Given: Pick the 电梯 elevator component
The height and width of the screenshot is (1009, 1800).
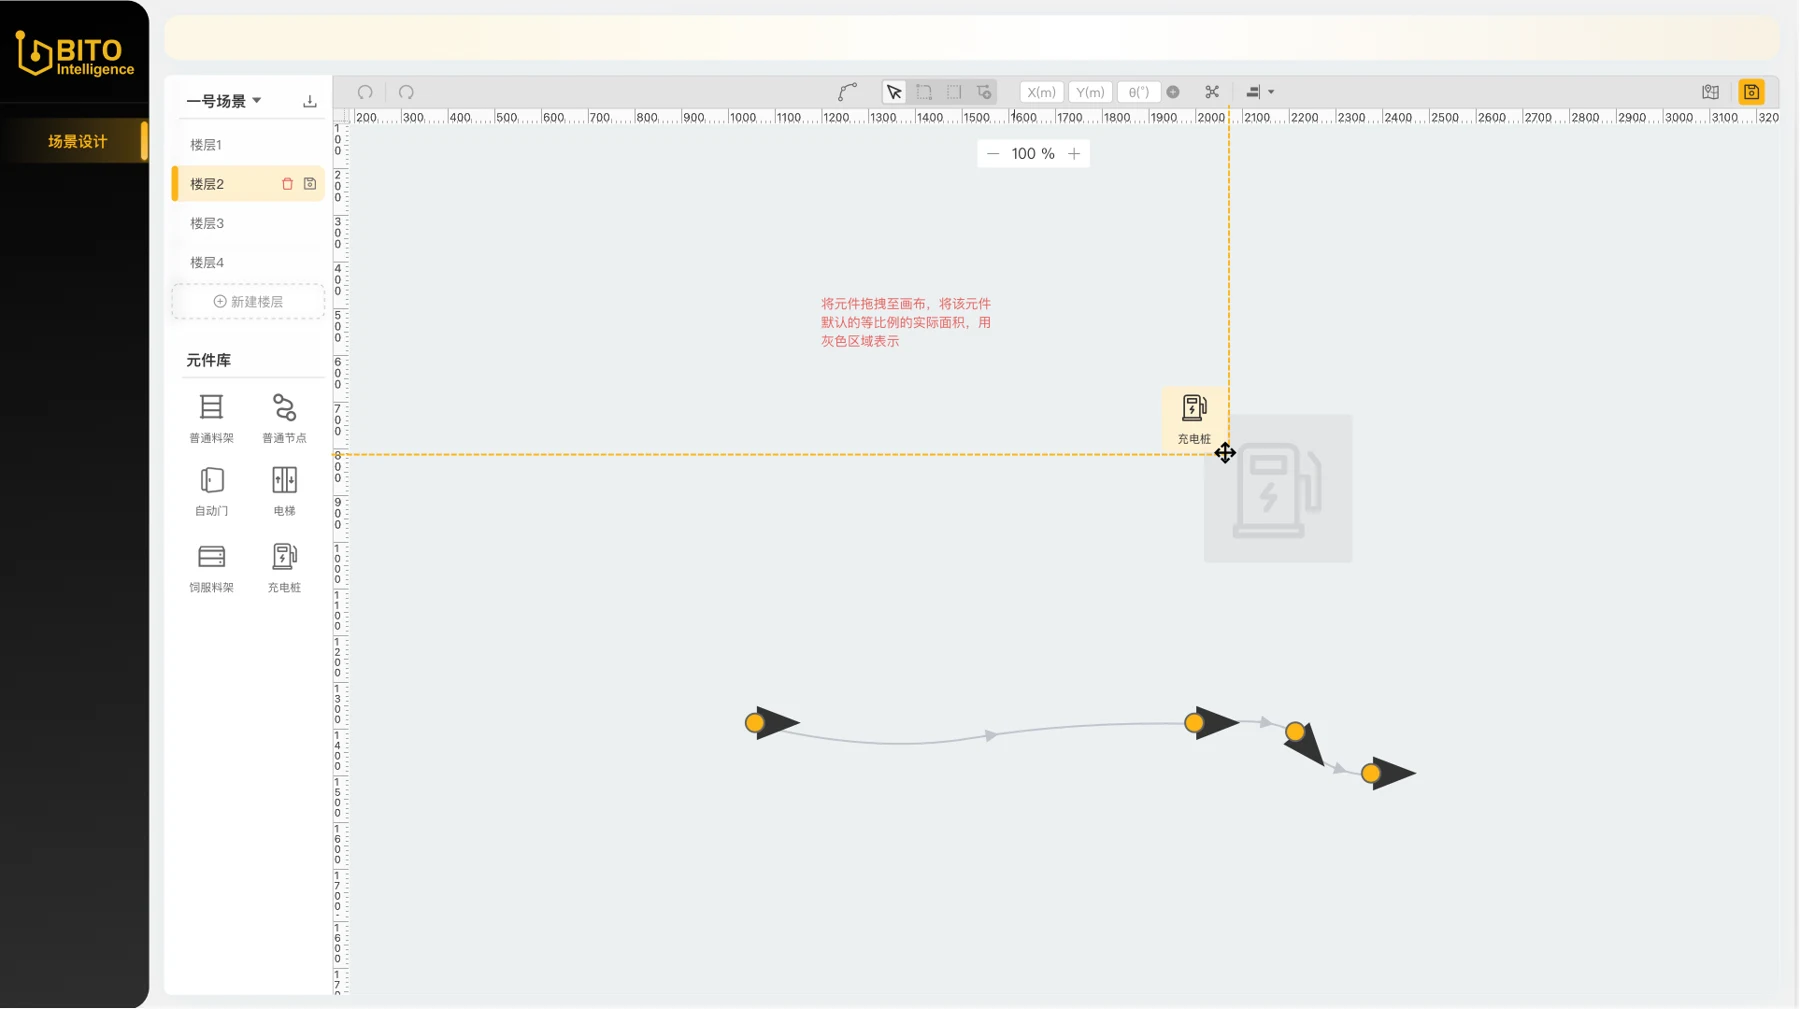Looking at the screenshot, I should (284, 491).
